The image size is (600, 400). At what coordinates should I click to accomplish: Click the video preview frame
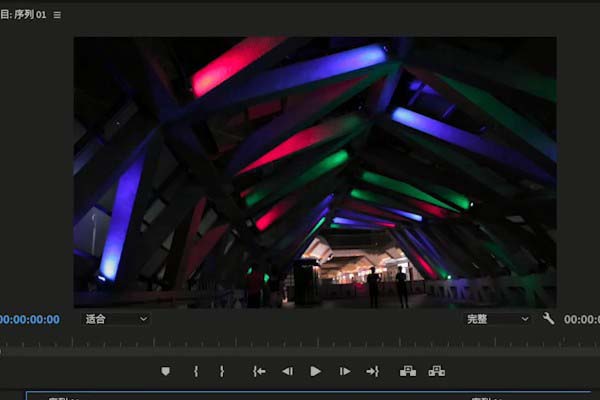point(315,172)
